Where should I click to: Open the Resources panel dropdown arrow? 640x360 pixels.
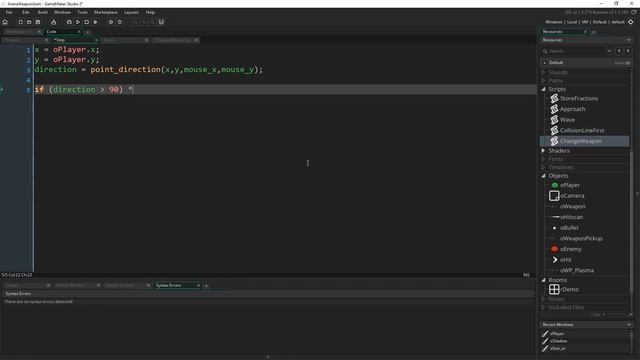[629, 40]
